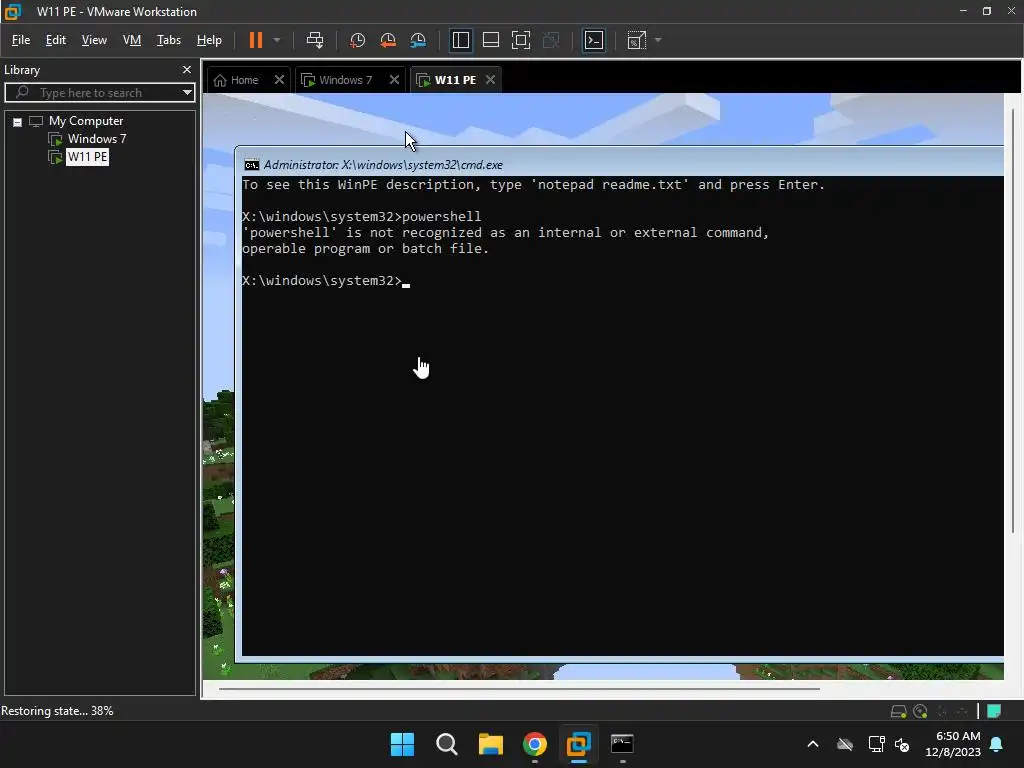
Task: Revert the VM to its last snapshot
Action: pos(388,40)
